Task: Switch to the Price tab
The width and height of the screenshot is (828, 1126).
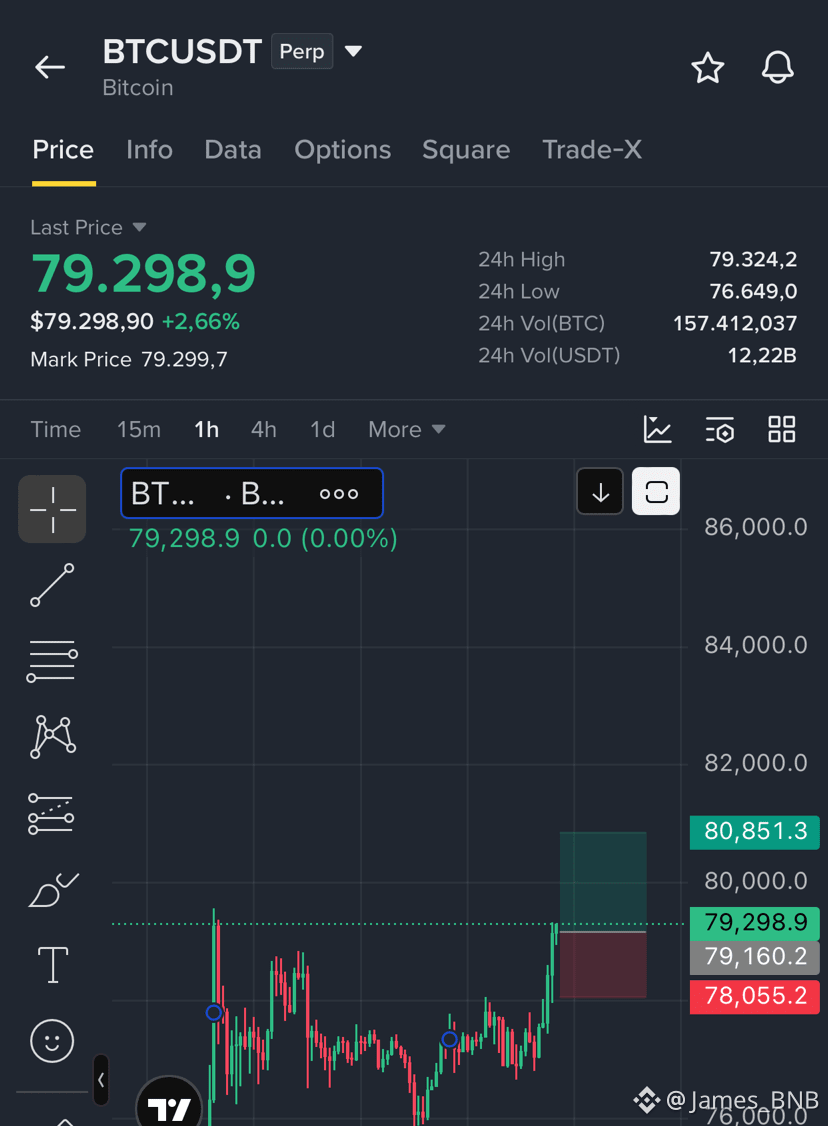Action: pyautogui.click(x=63, y=149)
